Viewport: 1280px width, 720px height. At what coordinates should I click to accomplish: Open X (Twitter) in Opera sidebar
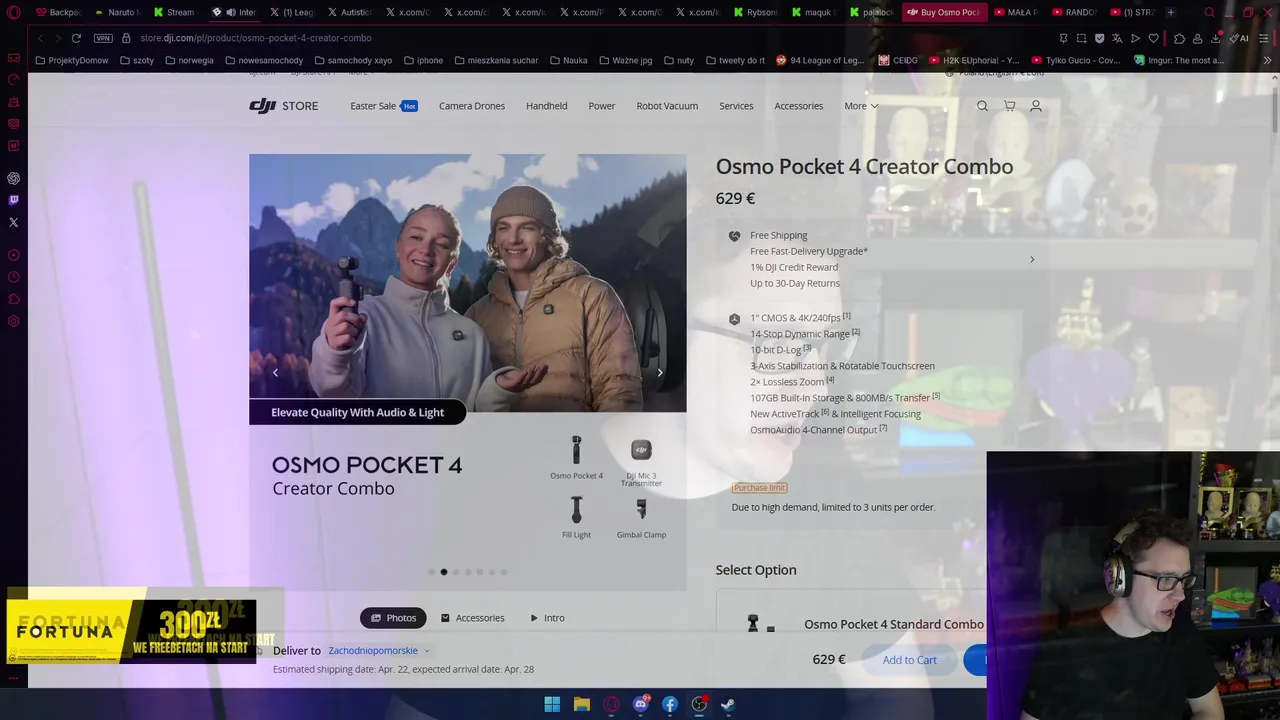coord(14,222)
